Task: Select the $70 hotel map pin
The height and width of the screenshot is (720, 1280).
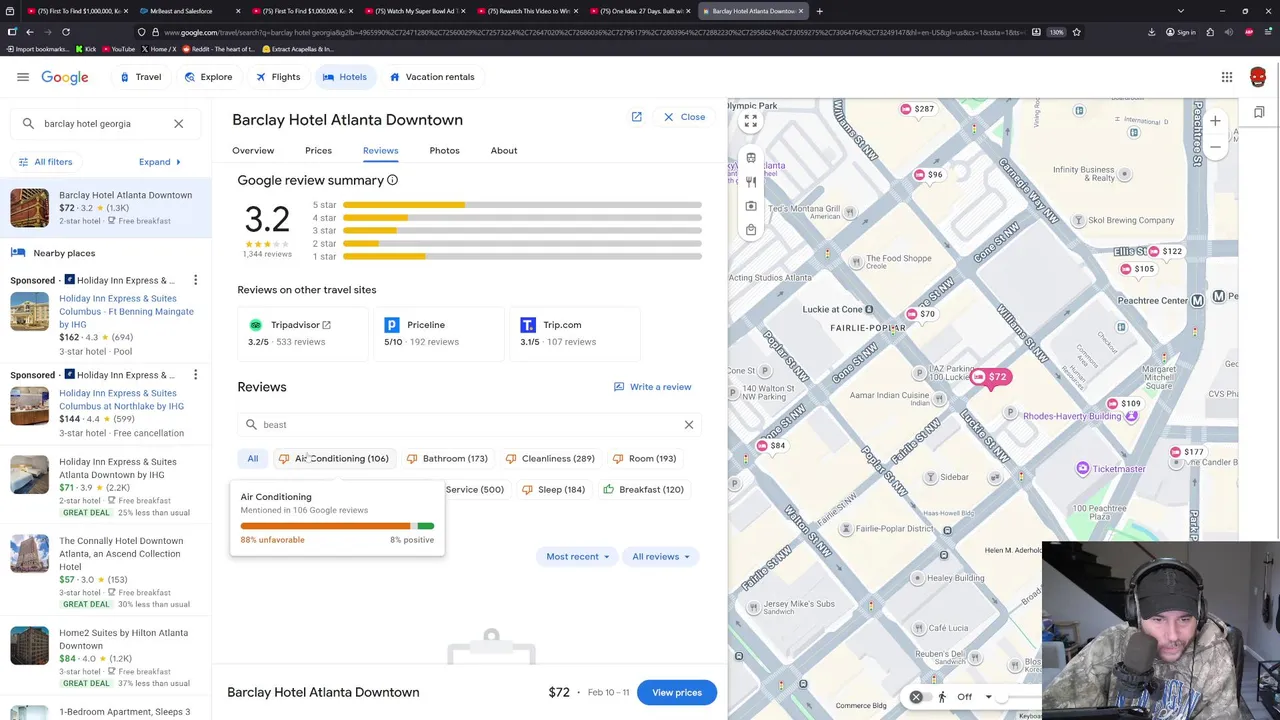Action: click(920, 314)
